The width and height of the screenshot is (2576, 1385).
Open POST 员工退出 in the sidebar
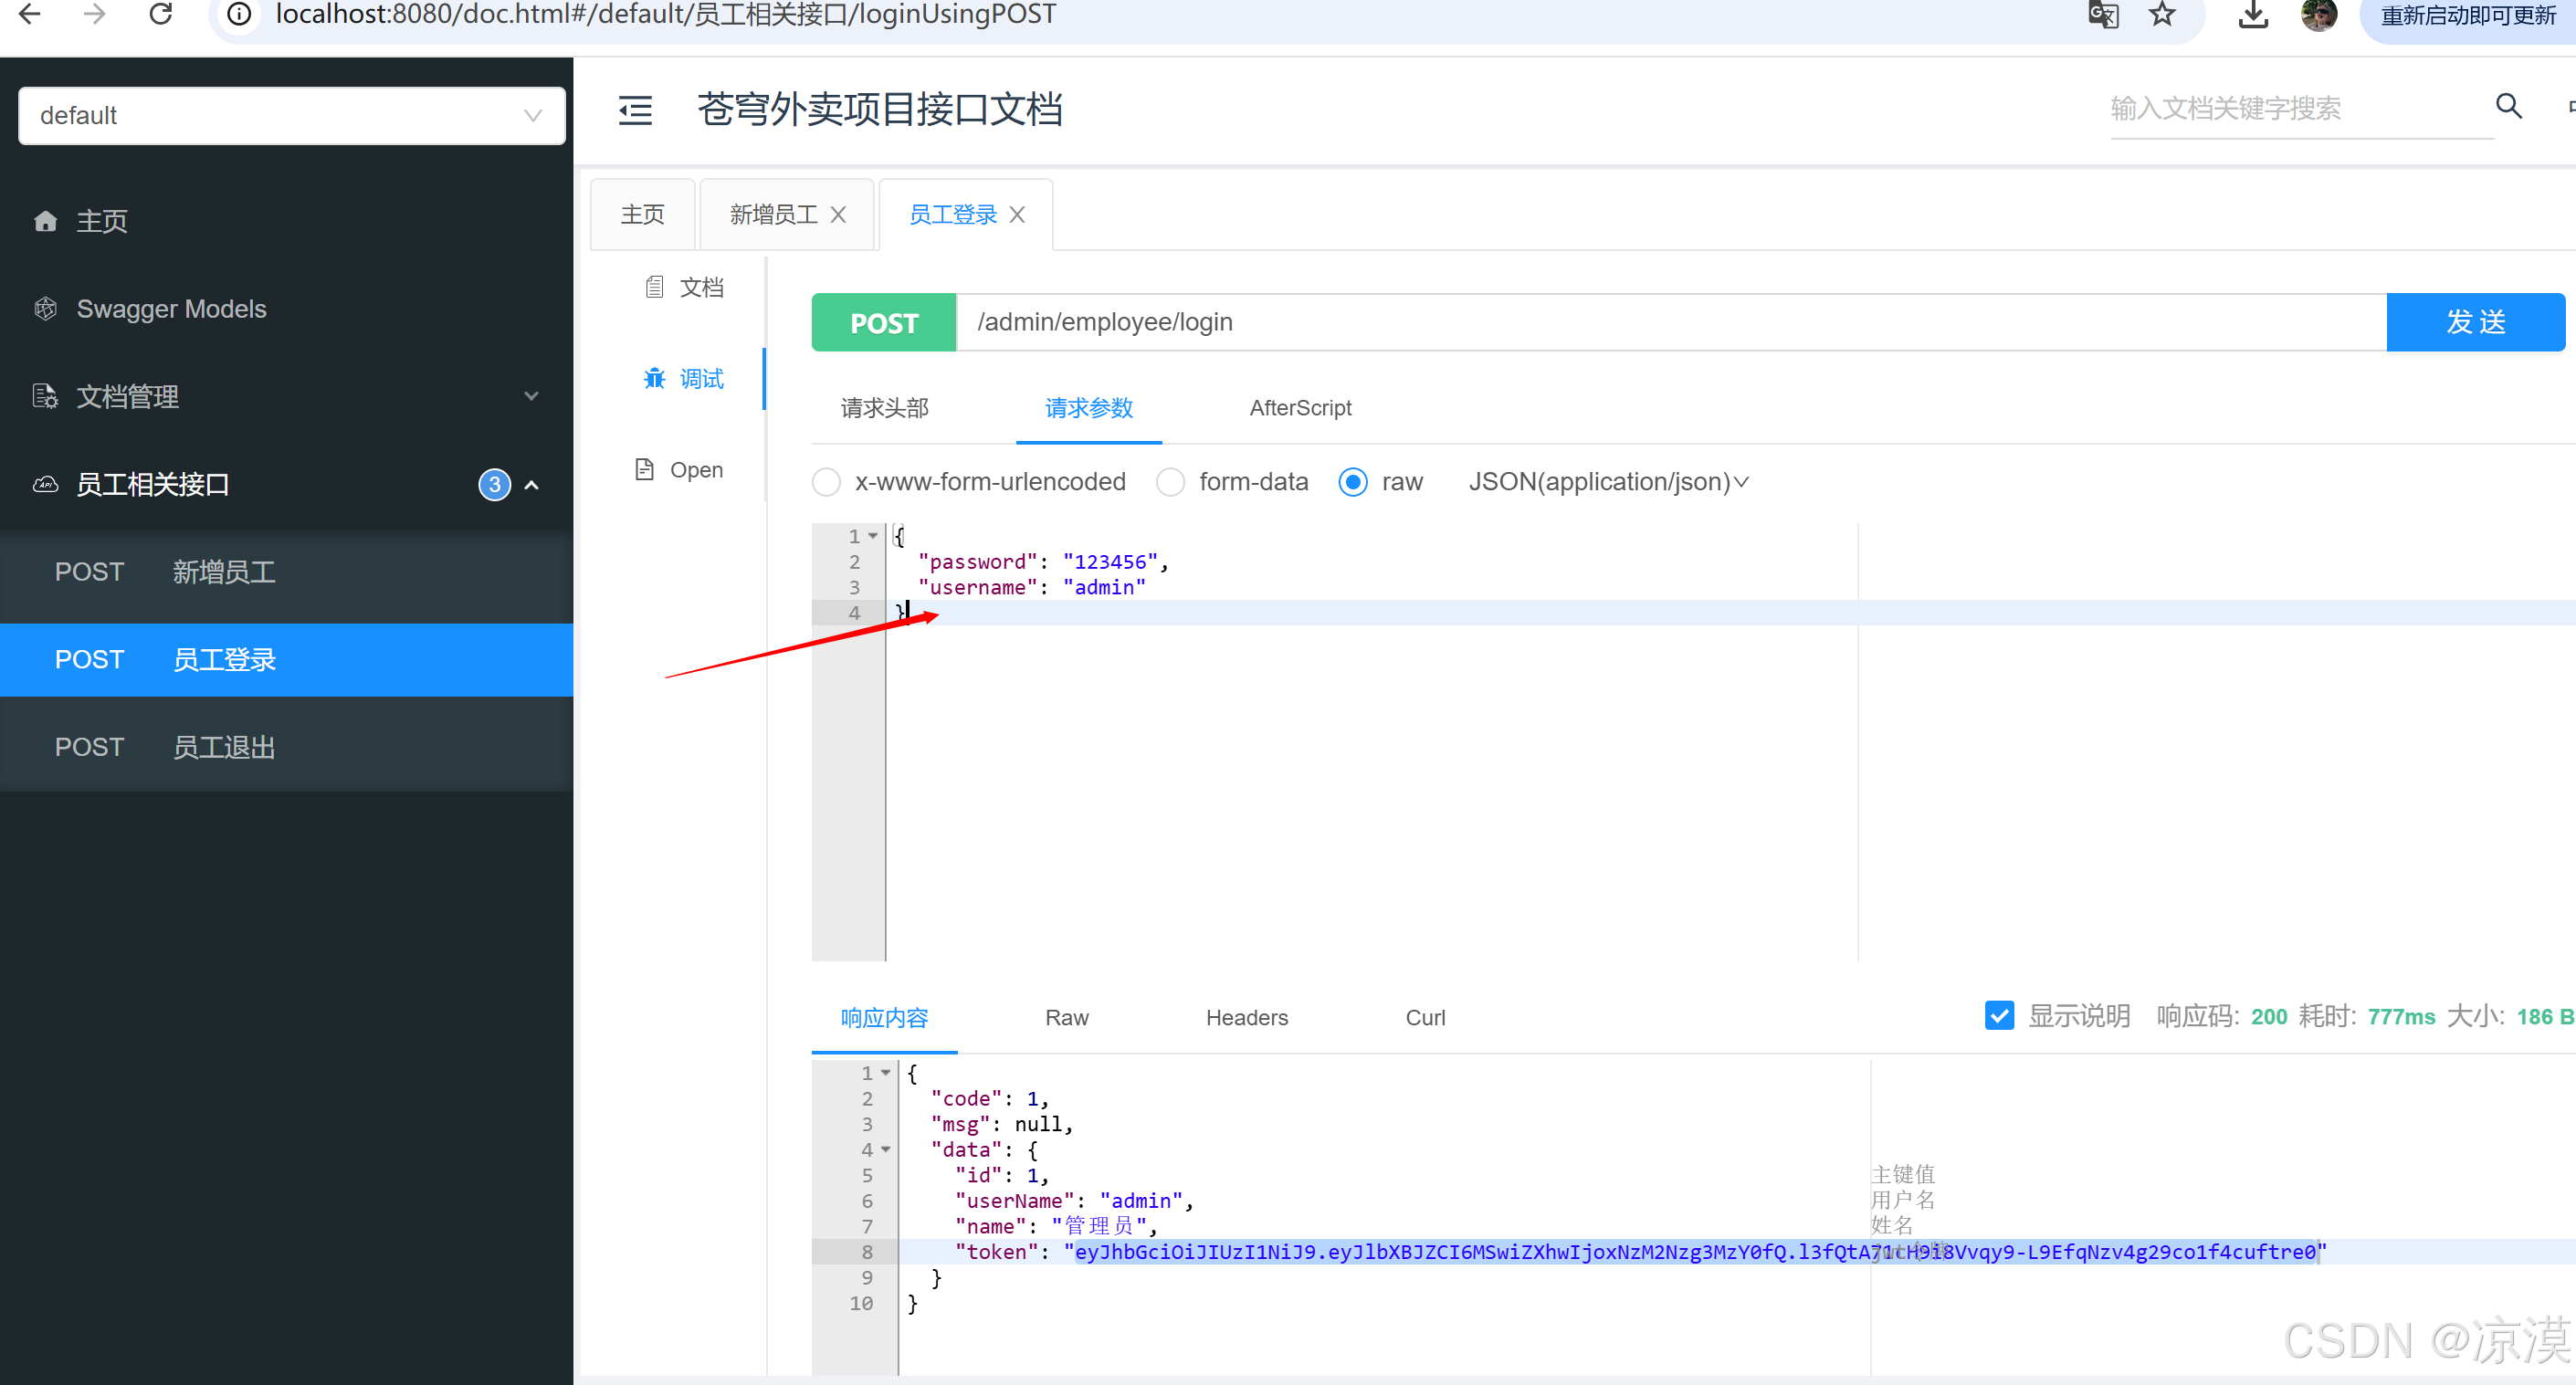click(223, 747)
